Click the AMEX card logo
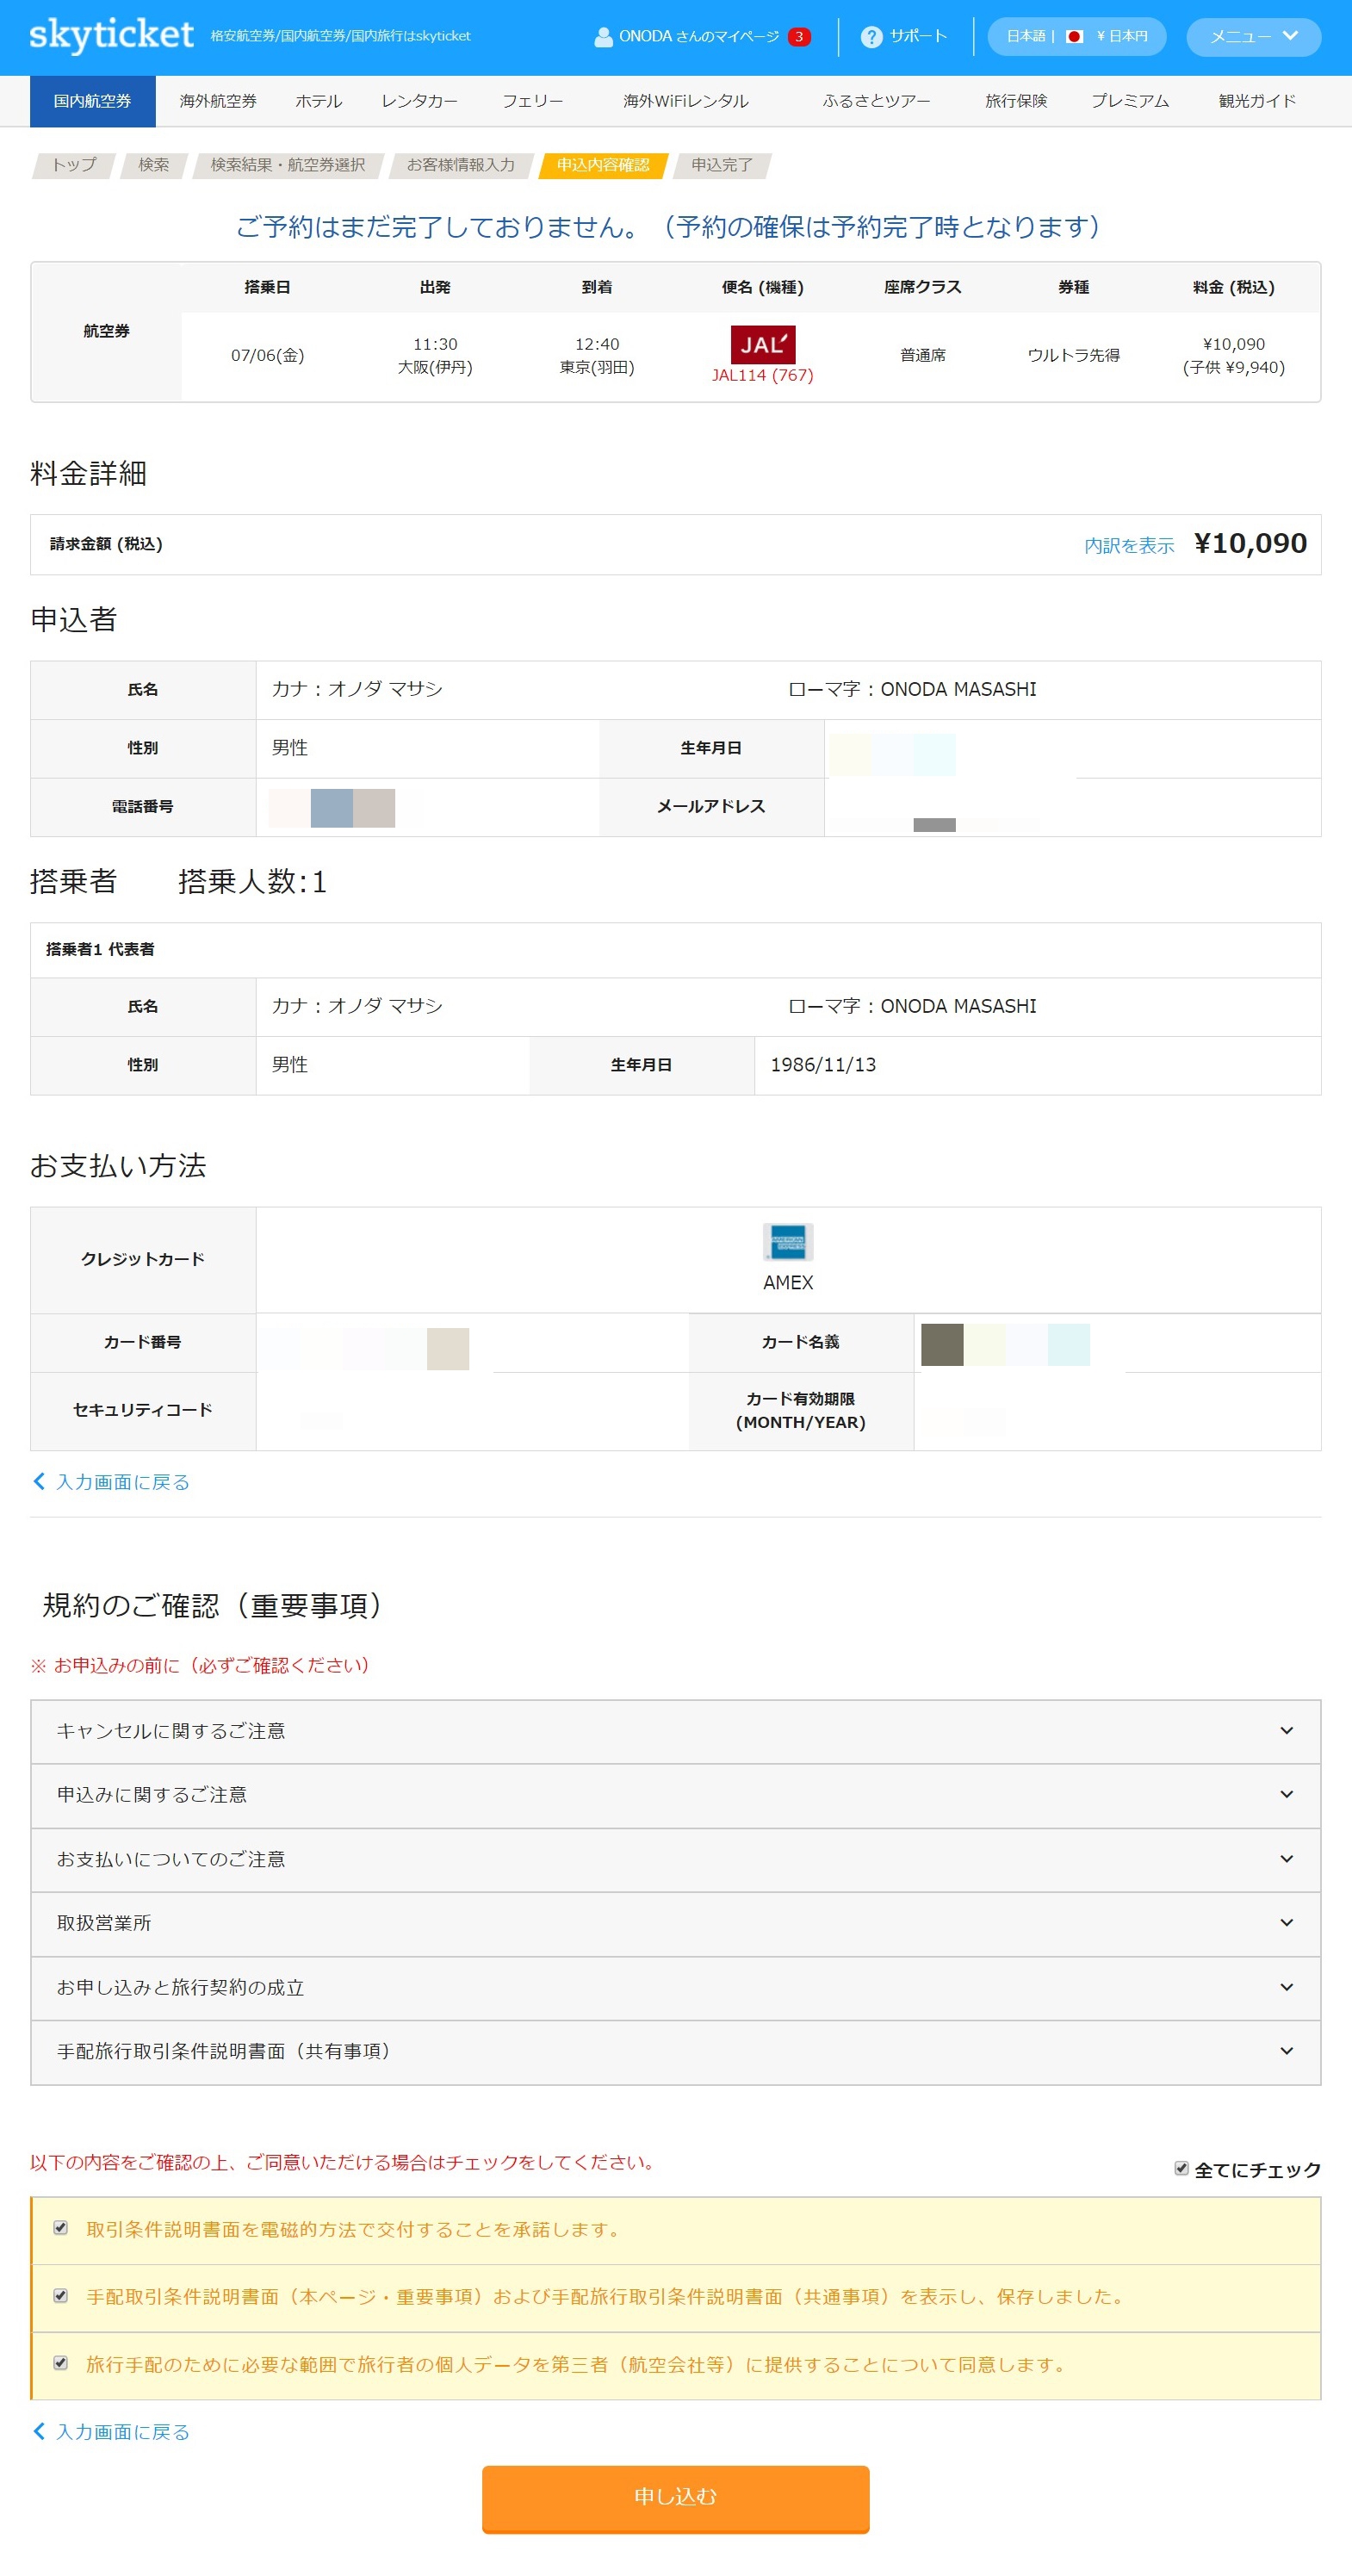 click(788, 1241)
